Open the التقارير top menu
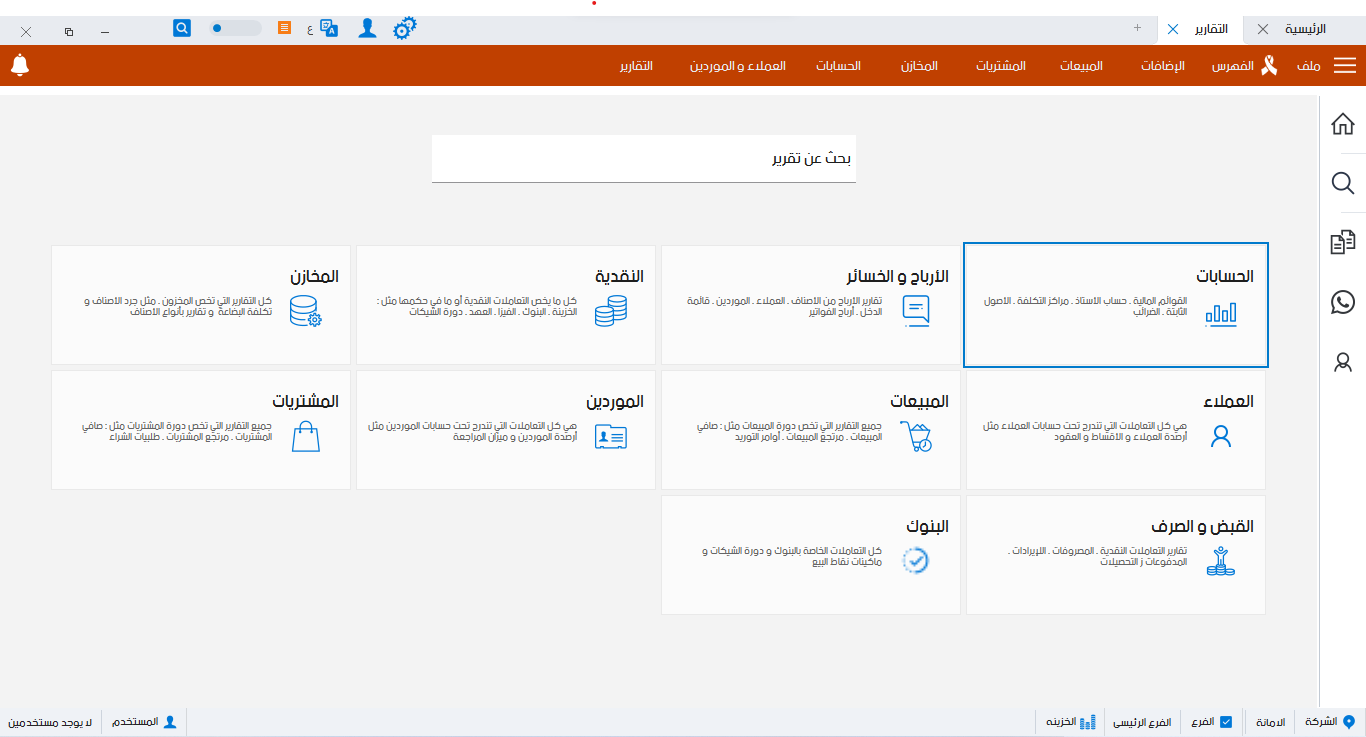Image resolution: width=1366 pixels, height=737 pixels. click(636, 66)
